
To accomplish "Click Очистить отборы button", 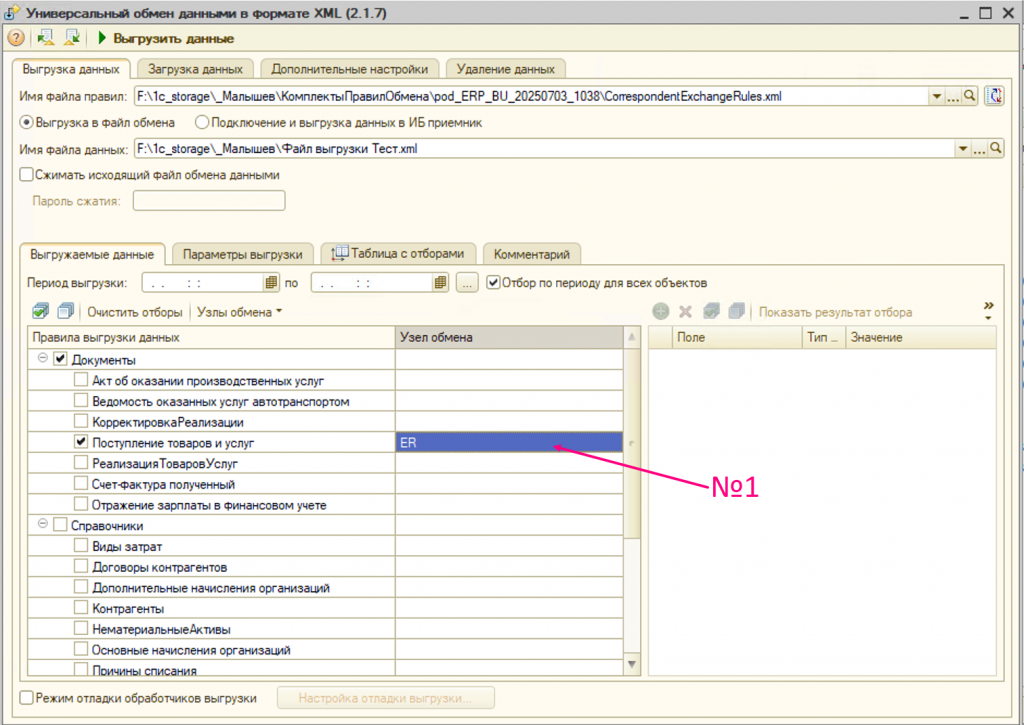I will pyautogui.click(x=135, y=312).
